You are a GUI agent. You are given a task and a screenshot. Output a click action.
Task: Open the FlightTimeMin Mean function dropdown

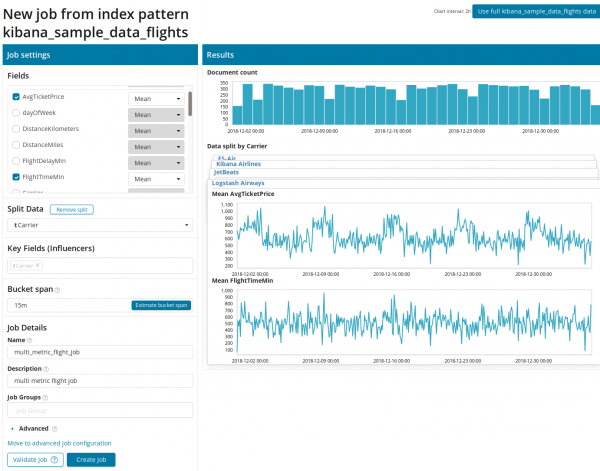(x=156, y=178)
